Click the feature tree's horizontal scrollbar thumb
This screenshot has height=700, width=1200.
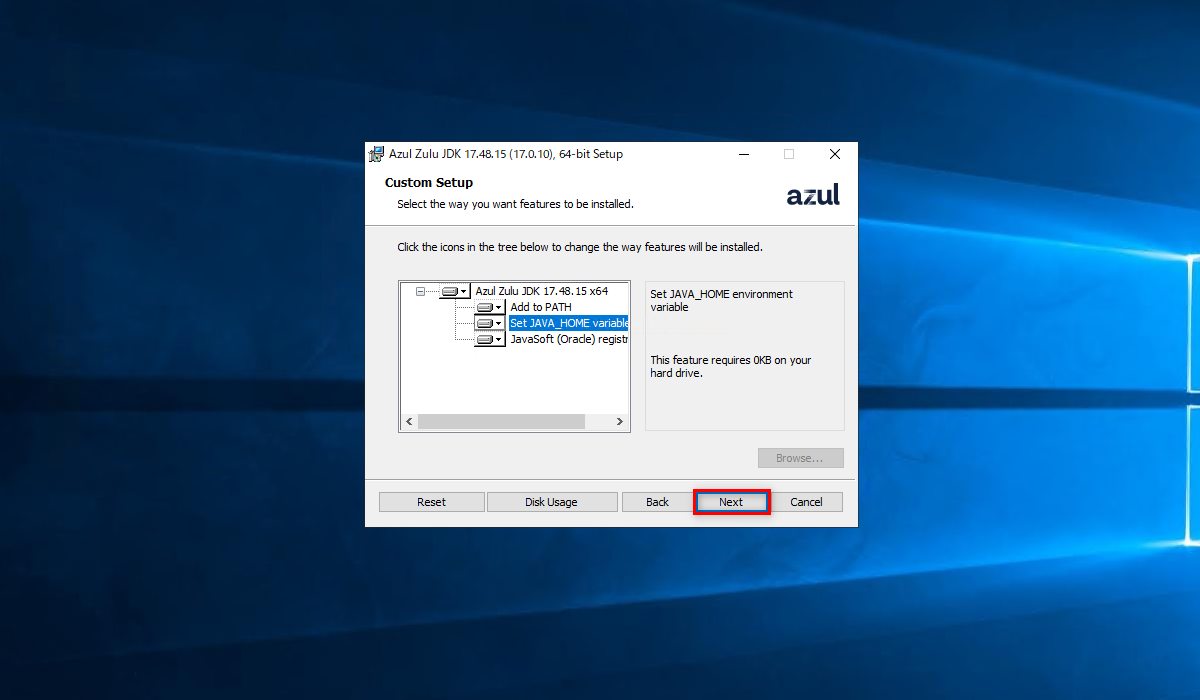(x=501, y=422)
